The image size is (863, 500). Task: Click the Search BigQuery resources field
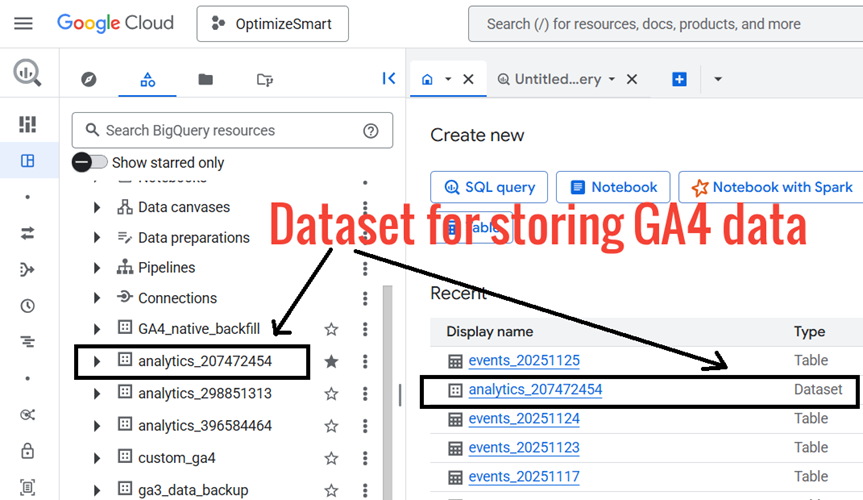232,131
